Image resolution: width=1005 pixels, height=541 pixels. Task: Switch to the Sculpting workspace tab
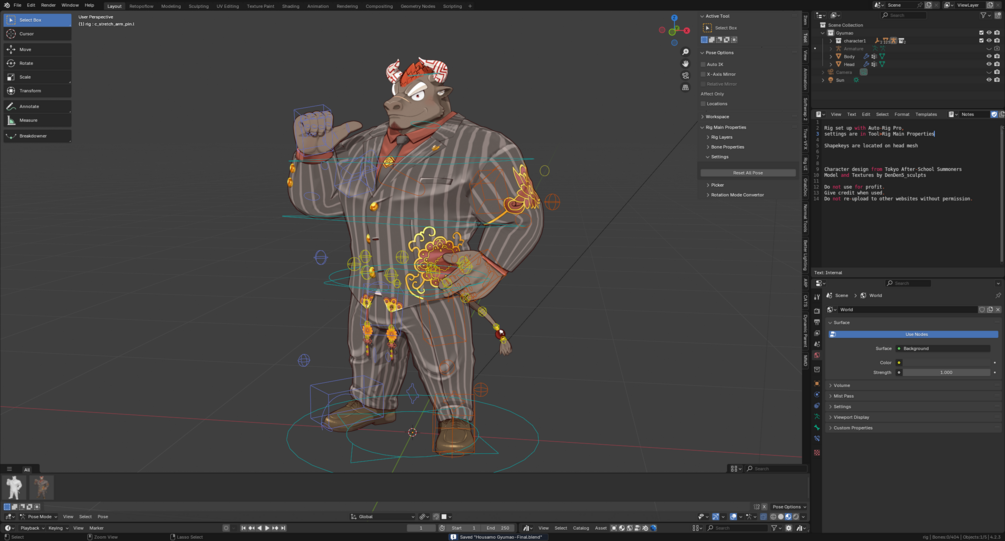[198, 6]
